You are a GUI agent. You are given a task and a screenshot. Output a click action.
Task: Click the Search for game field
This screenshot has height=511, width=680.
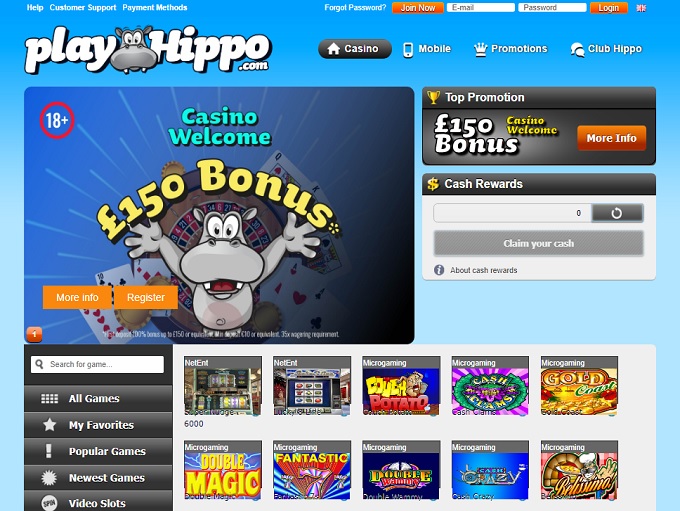(x=98, y=364)
